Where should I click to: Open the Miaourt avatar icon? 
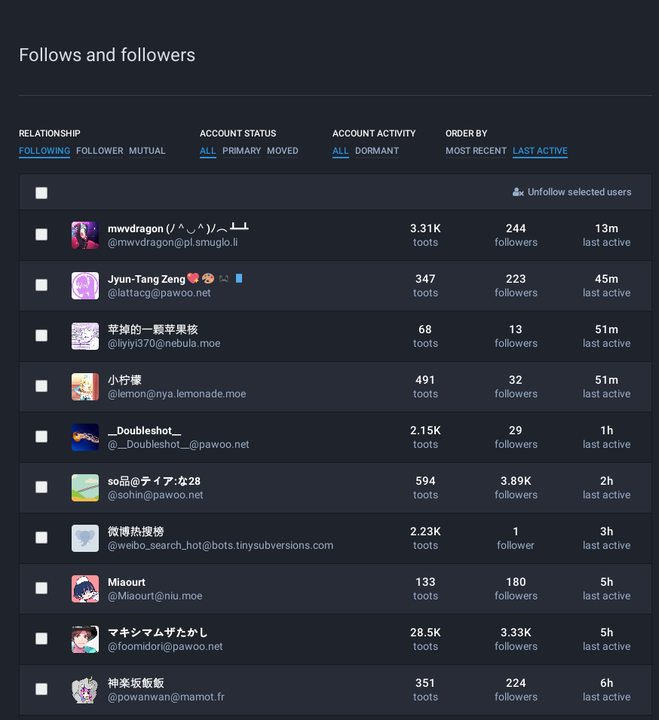point(85,589)
